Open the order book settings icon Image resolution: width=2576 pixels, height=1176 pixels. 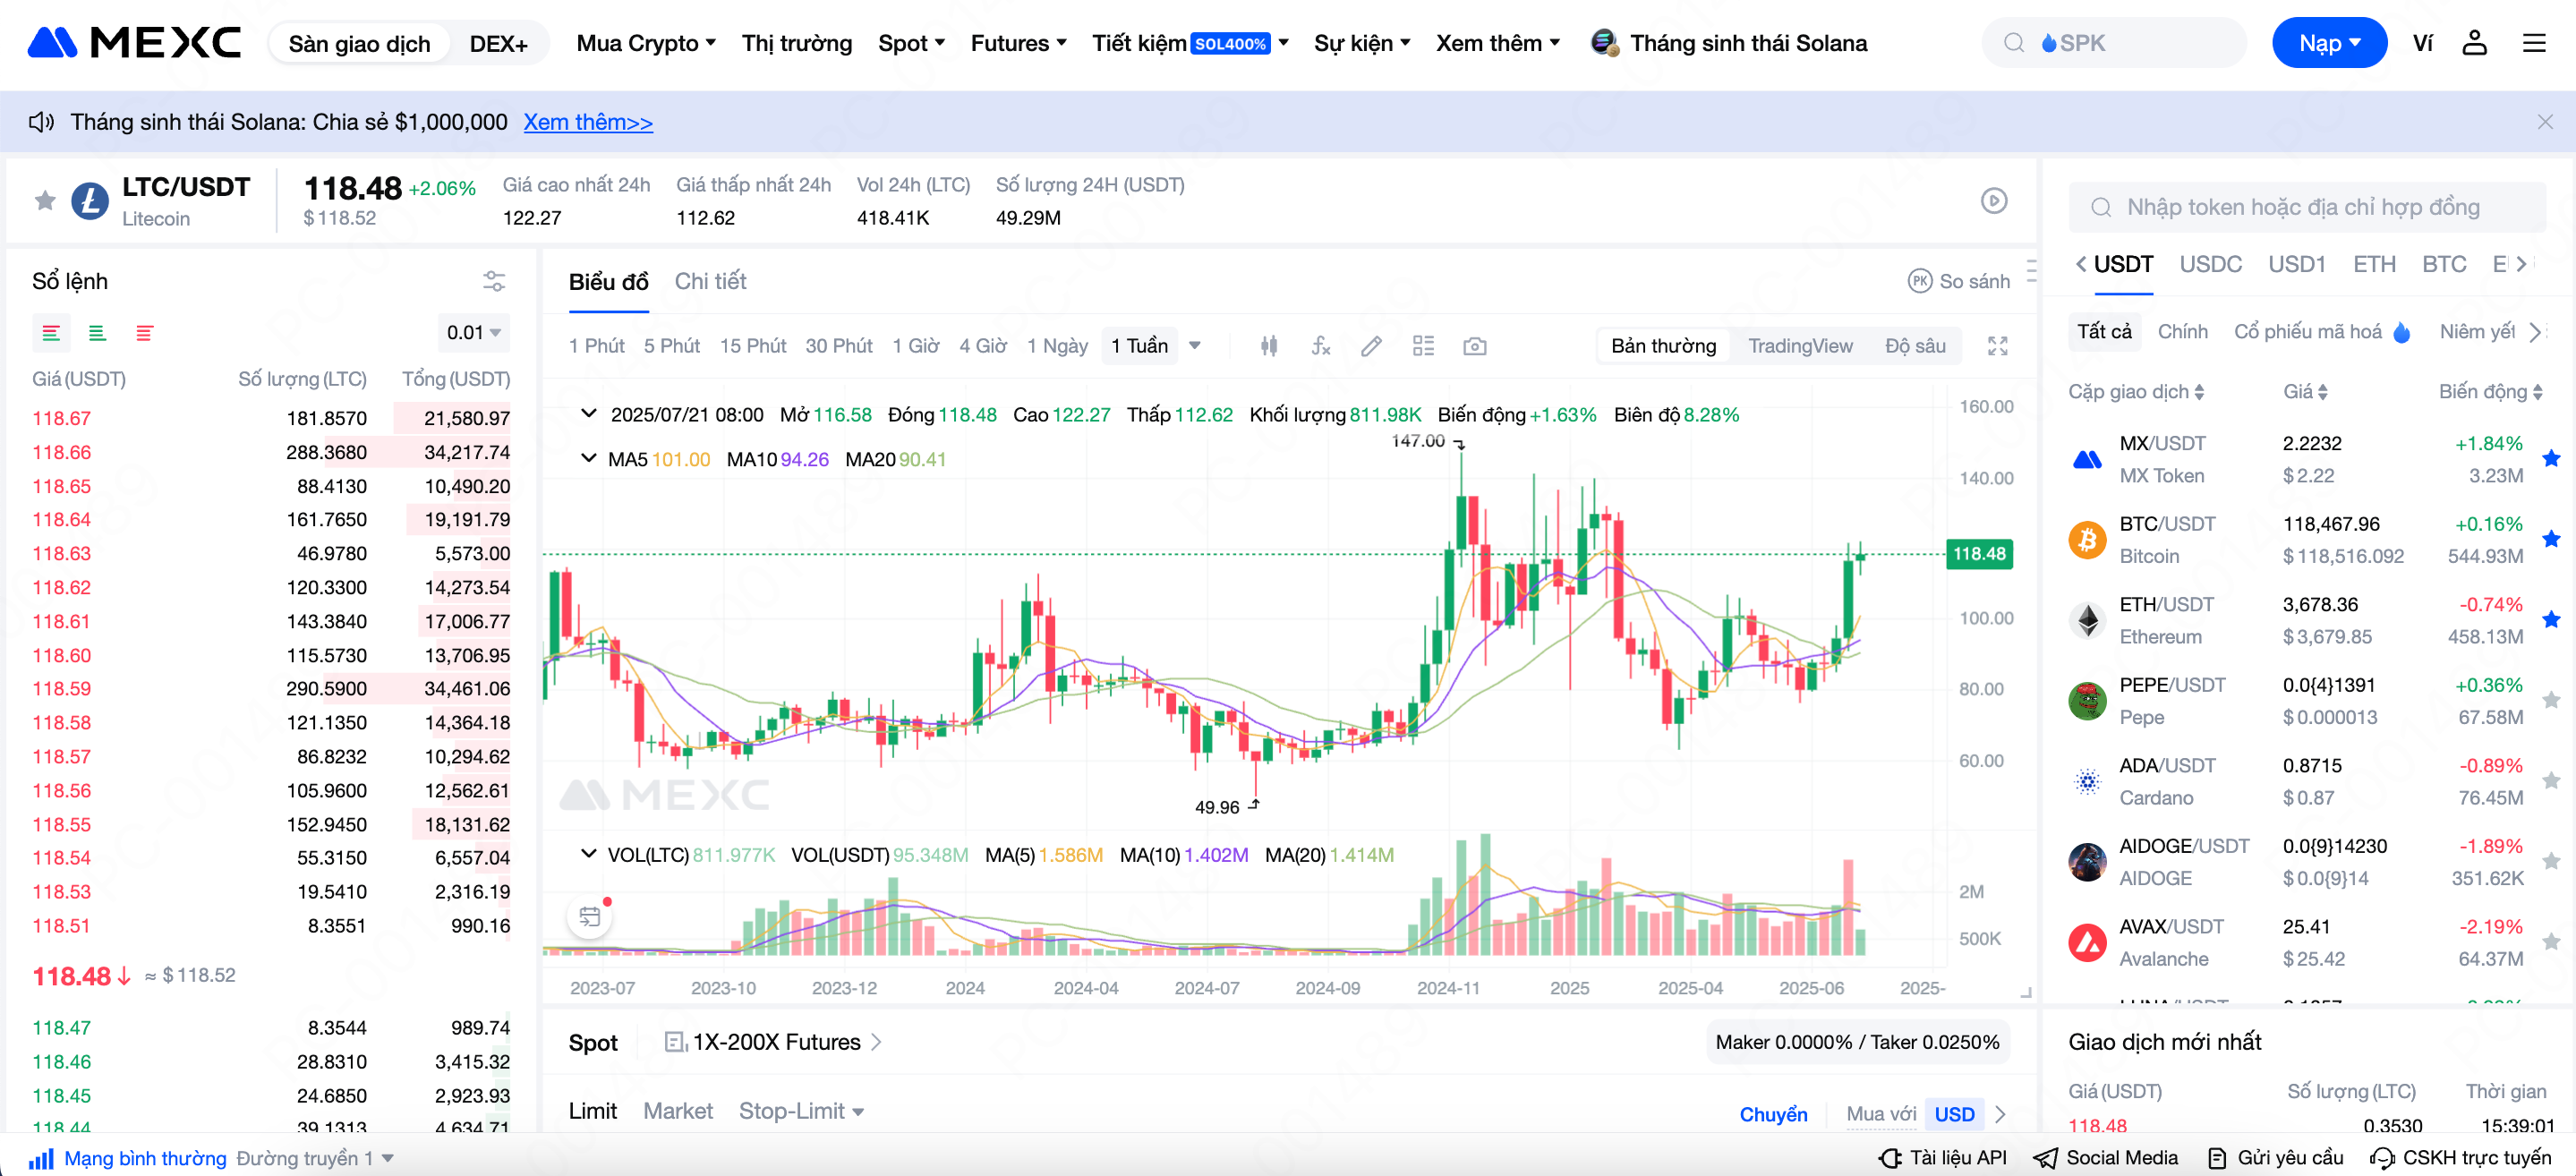click(x=494, y=281)
